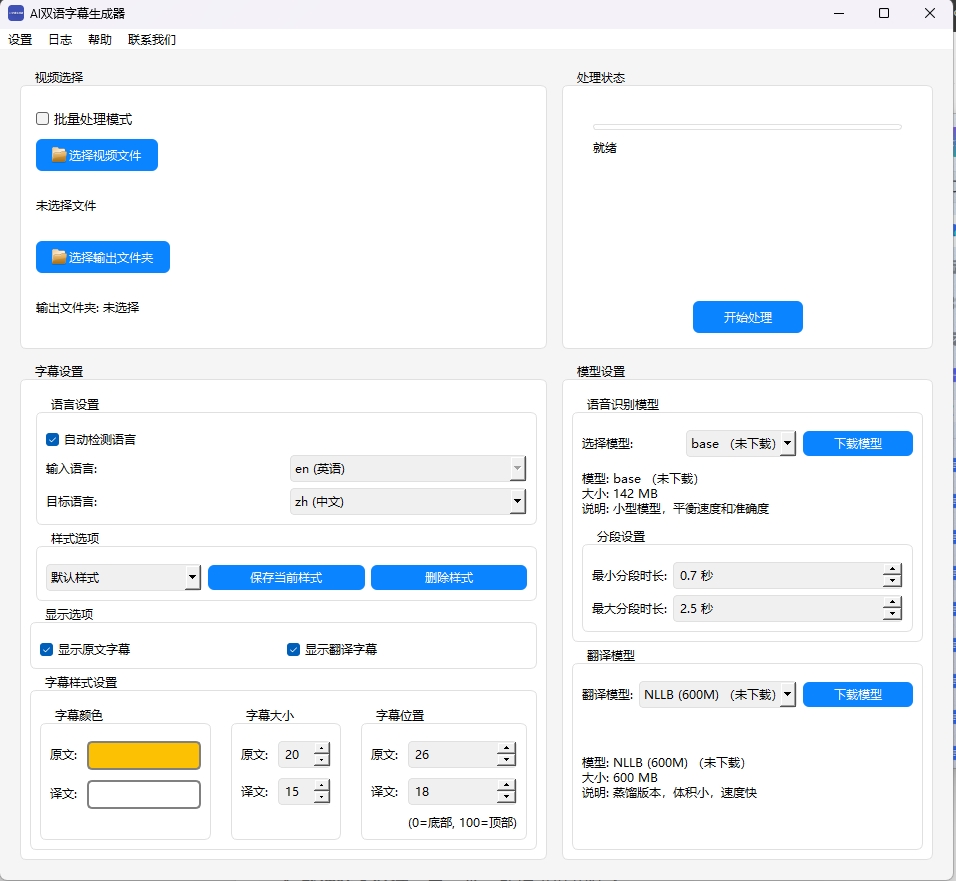956x881 pixels.
Task: Uncheck the 显示翻译字幕 checkbox
Action: click(x=293, y=649)
